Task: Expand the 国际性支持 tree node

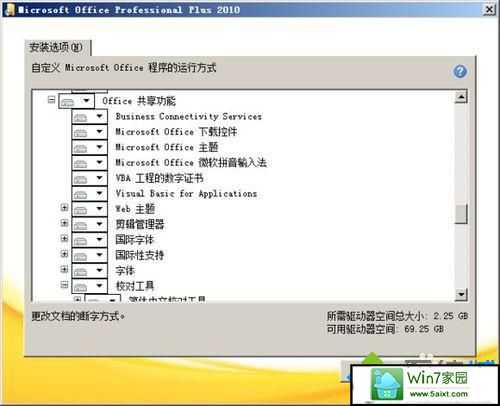Action: [x=64, y=254]
